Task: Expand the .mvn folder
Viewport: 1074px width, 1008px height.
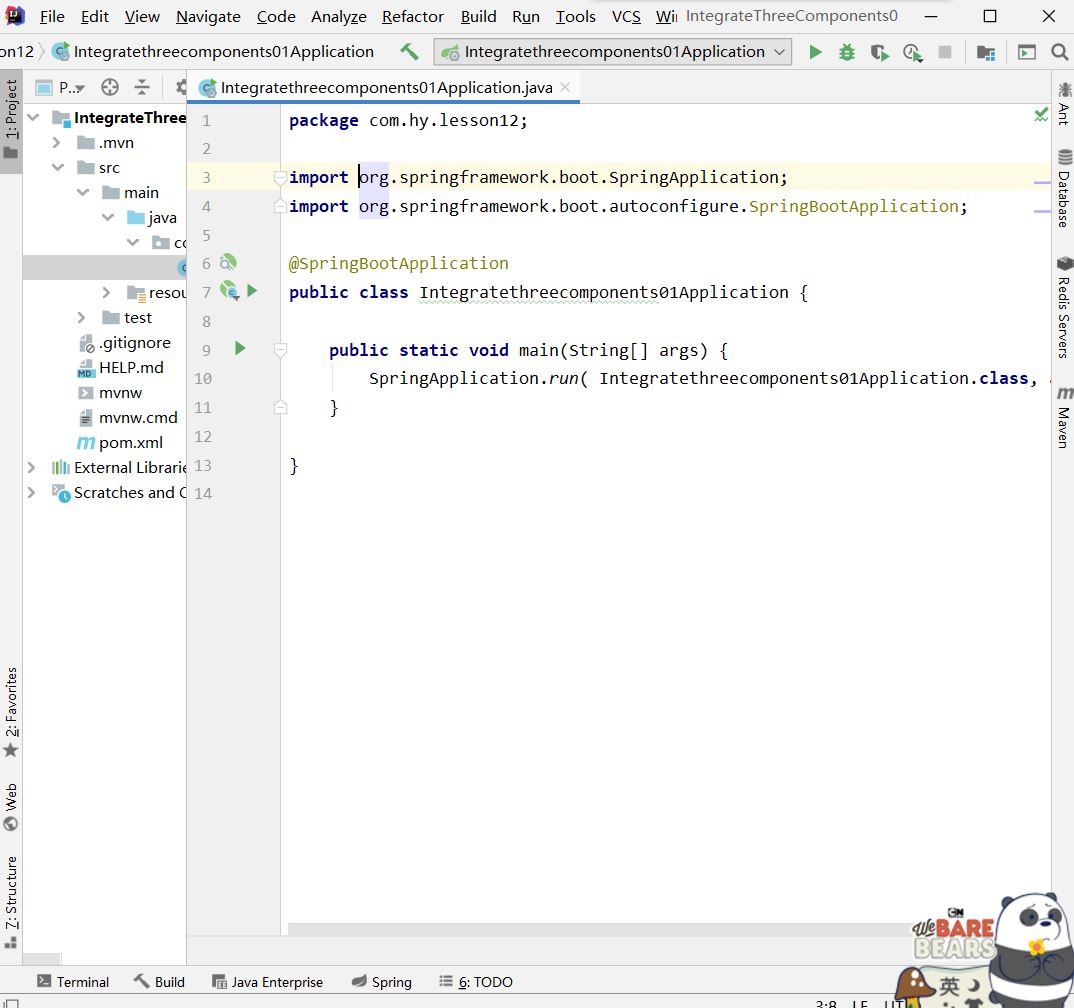Action: coord(57,142)
